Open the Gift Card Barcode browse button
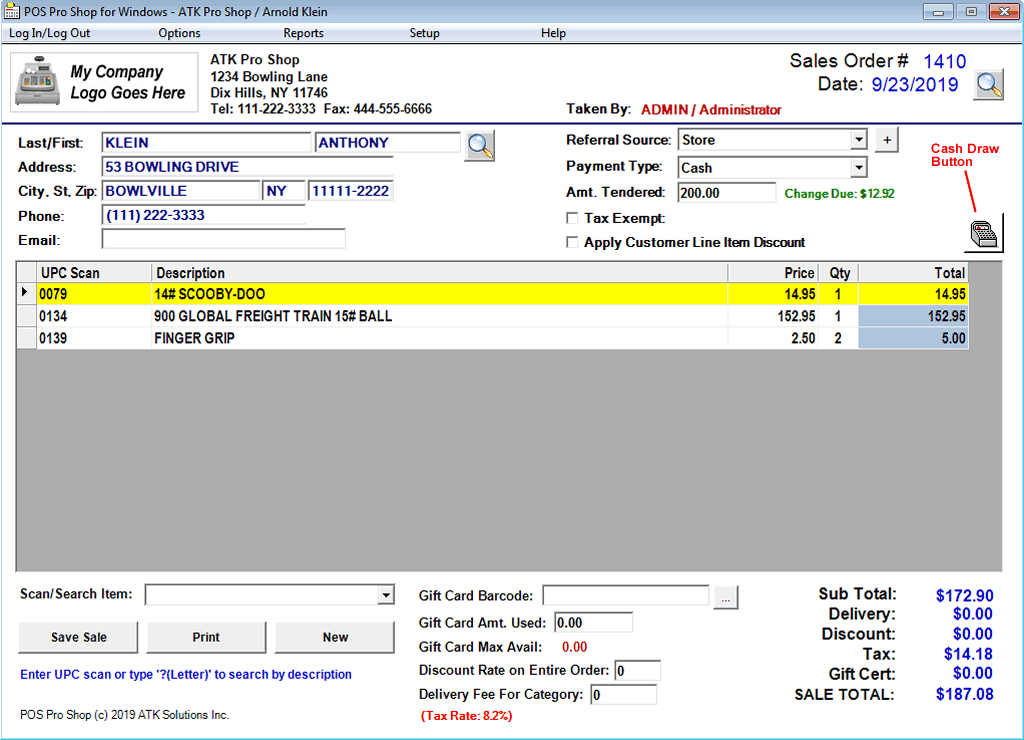Viewport: 1024px width, 740px height. coord(727,595)
